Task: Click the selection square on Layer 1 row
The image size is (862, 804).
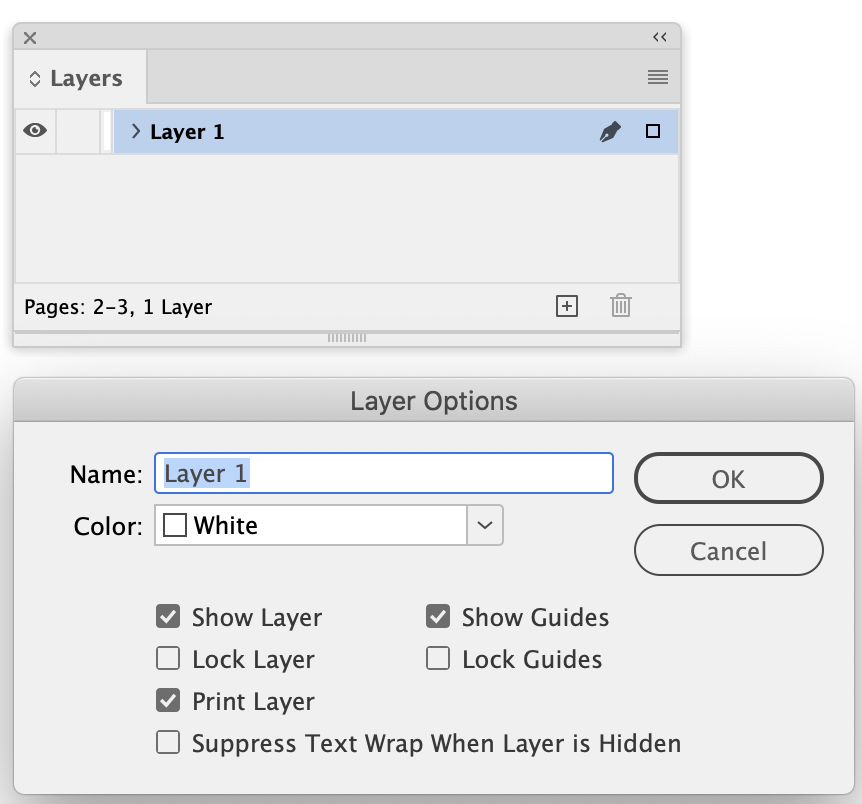Action: click(x=652, y=130)
